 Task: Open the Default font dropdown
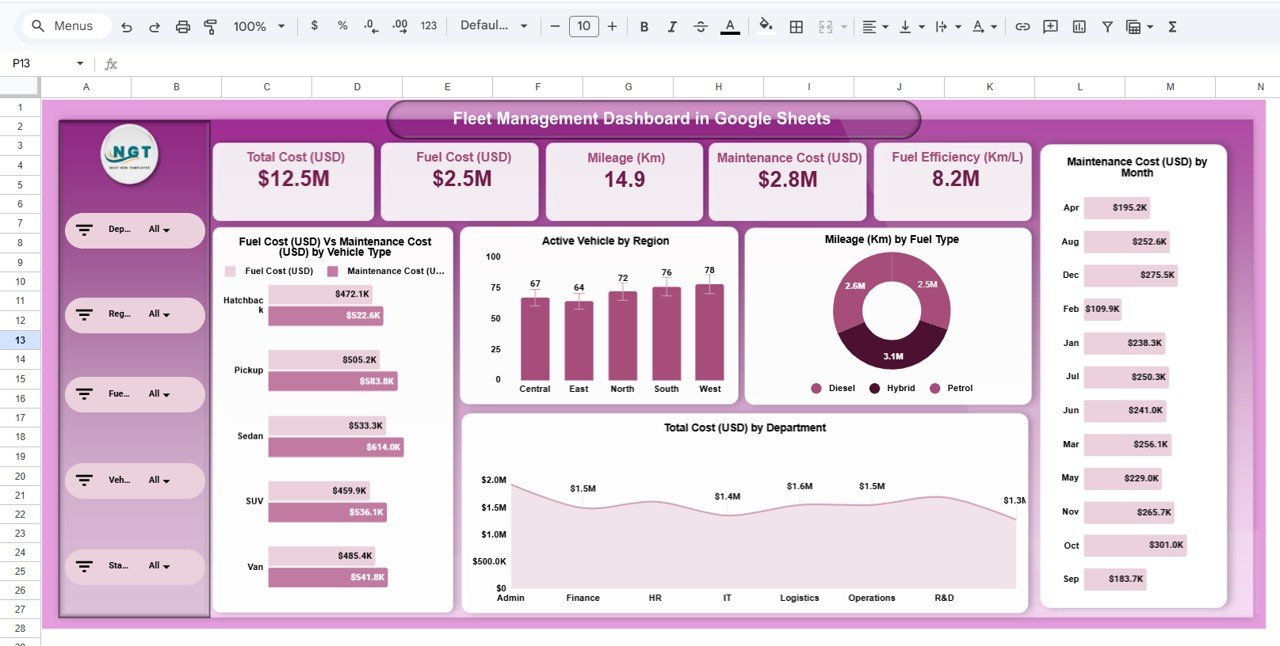pos(493,26)
